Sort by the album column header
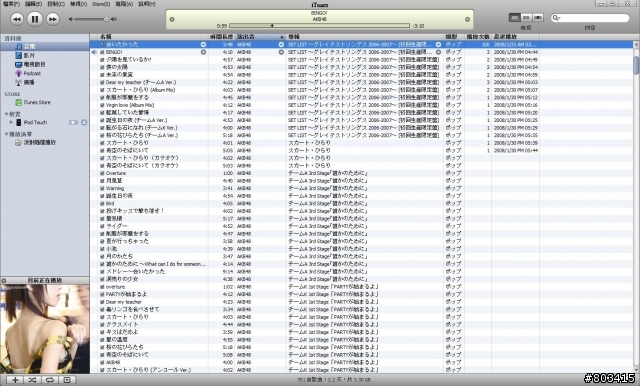The width and height of the screenshot is (640, 386). (365, 37)
